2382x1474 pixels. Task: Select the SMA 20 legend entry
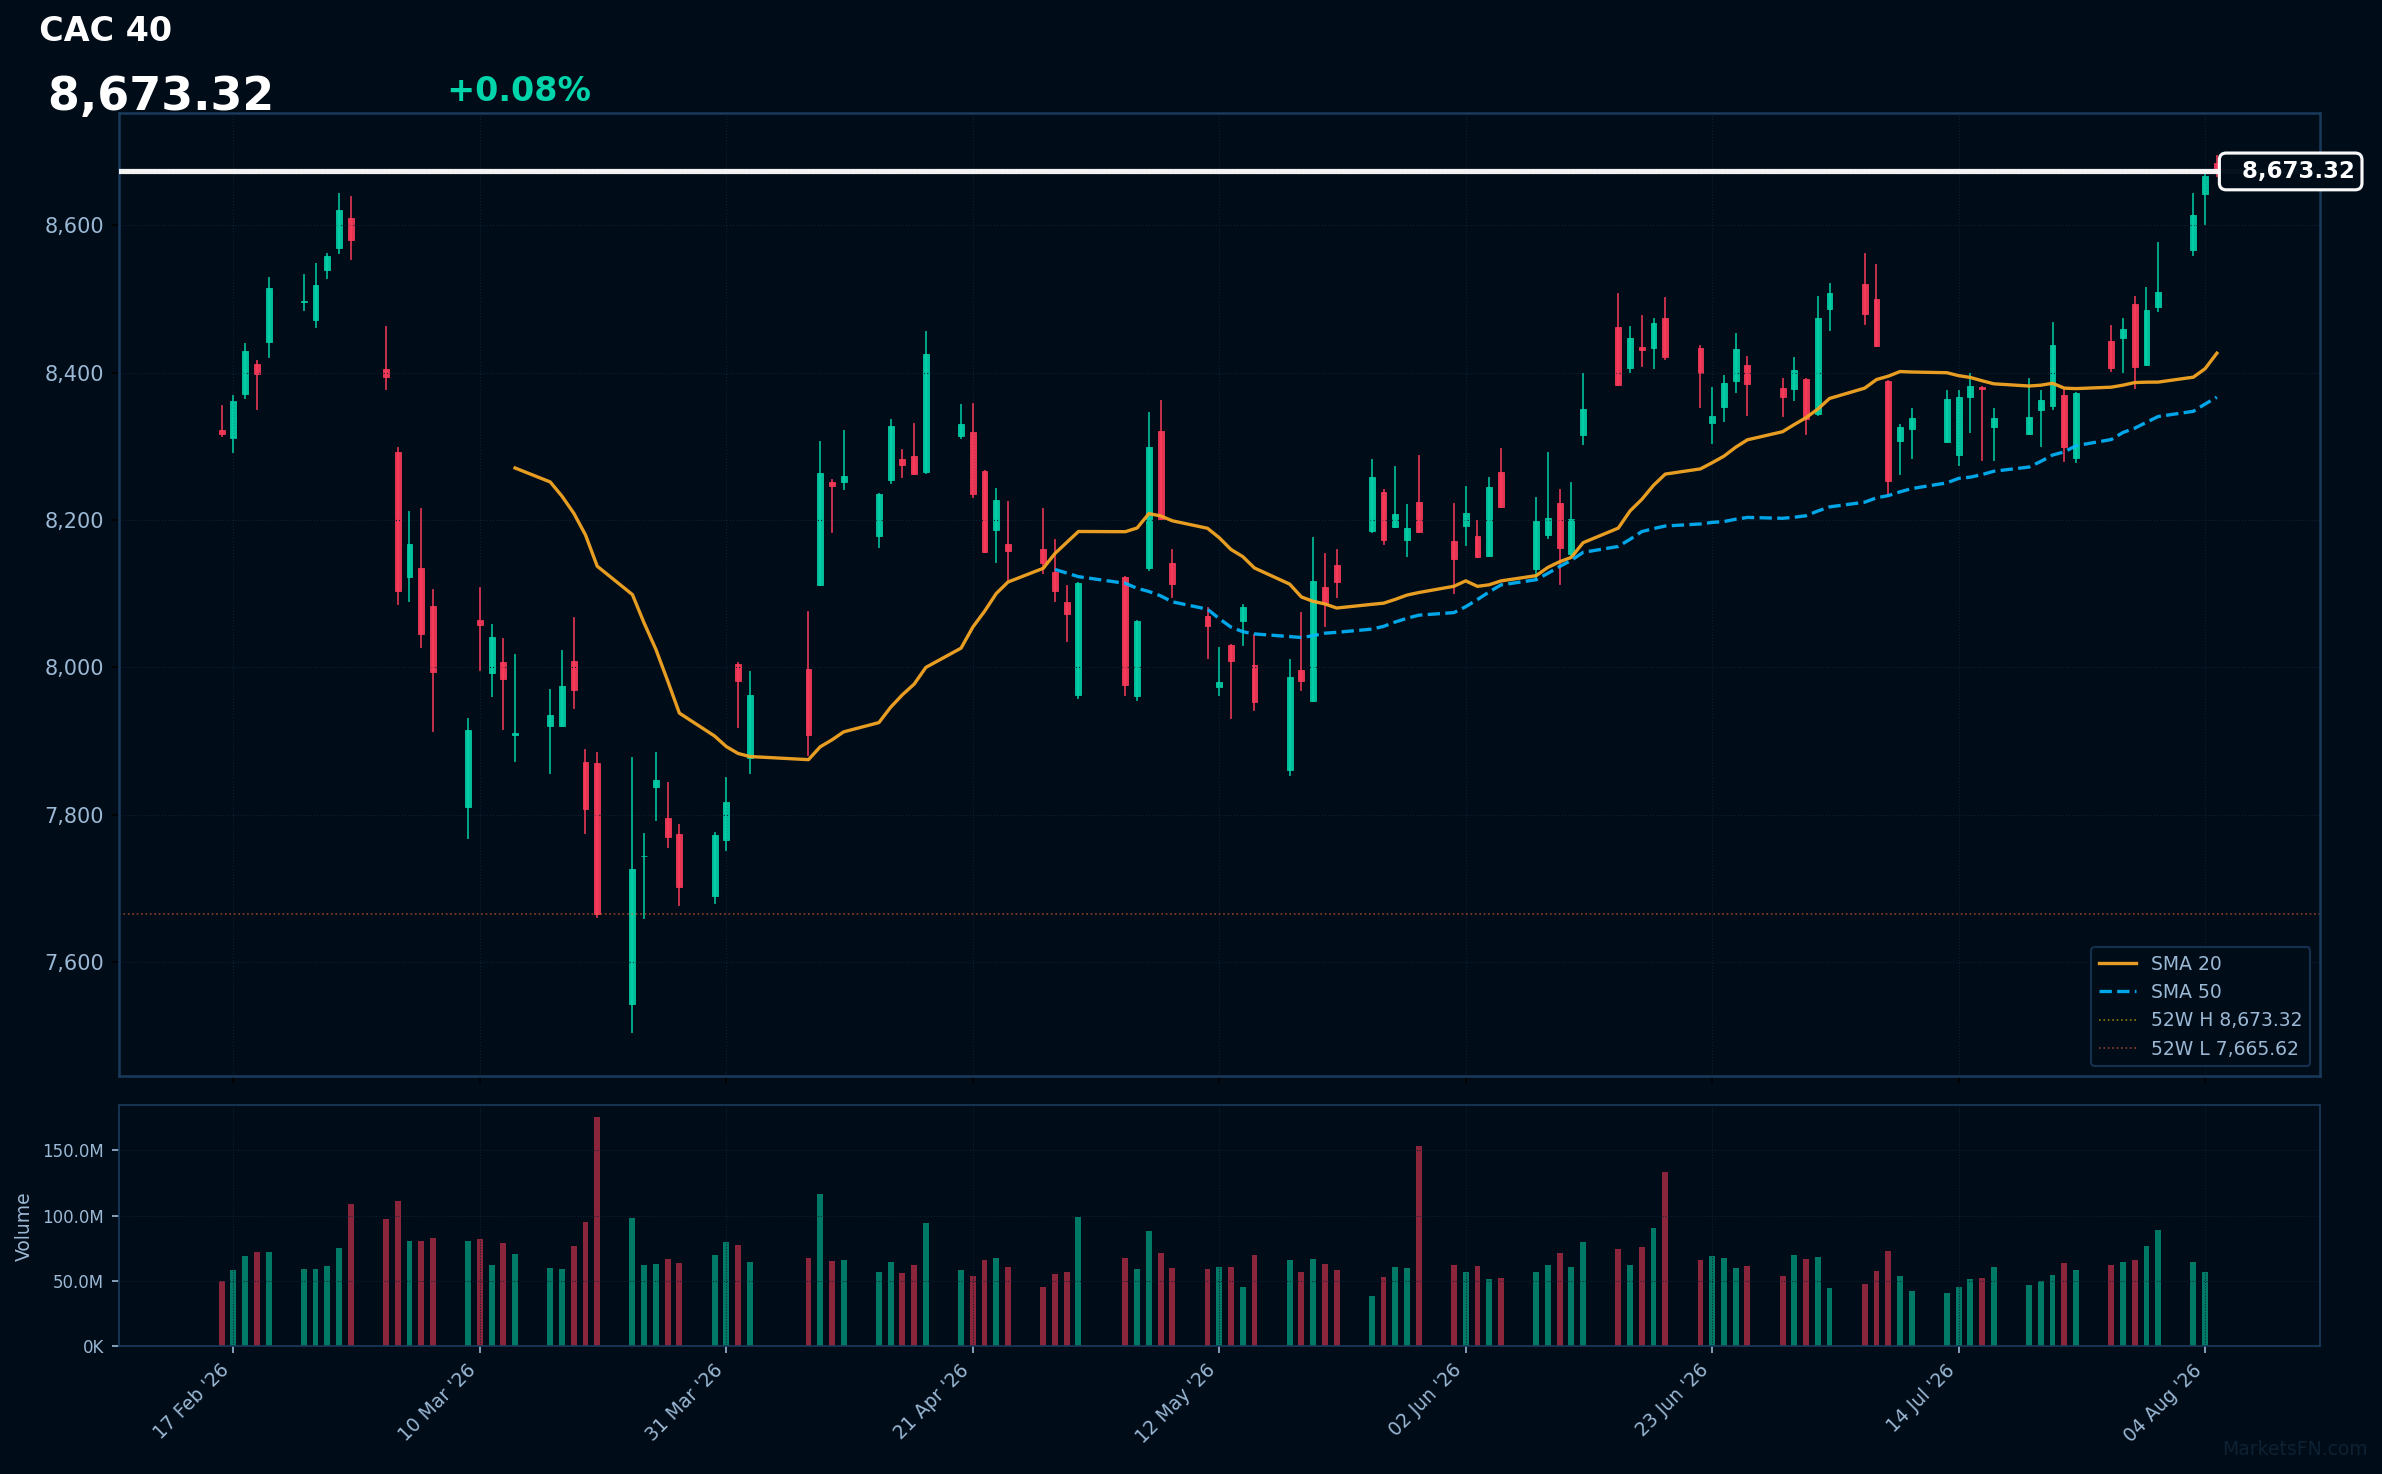click(x=2160, y=963)
